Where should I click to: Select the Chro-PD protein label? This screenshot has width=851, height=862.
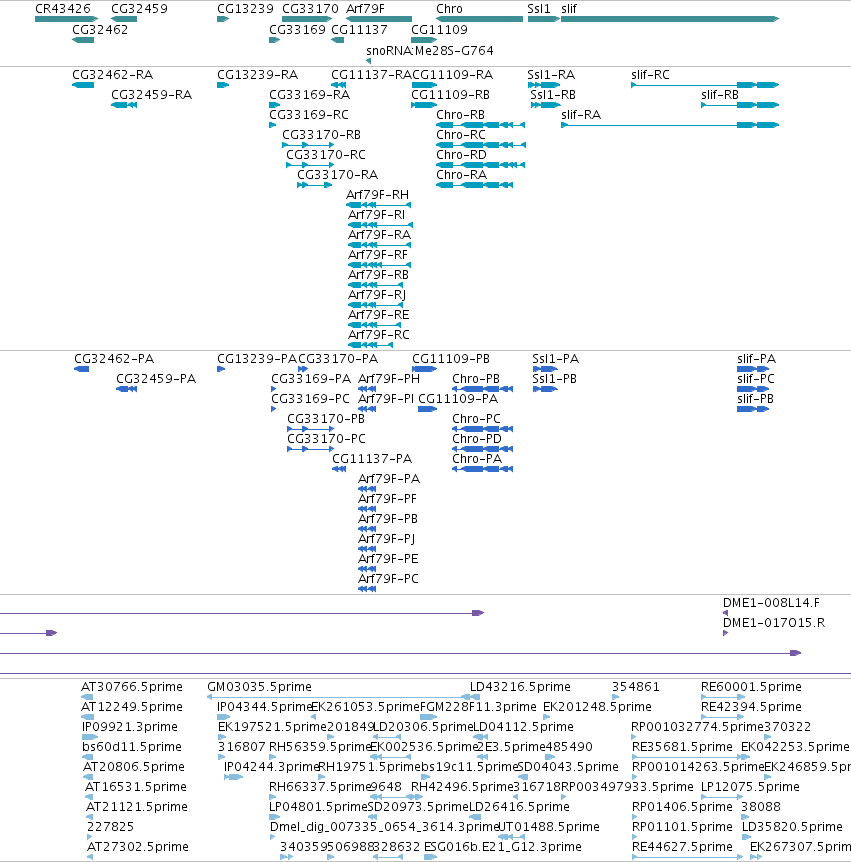point(477,439)
